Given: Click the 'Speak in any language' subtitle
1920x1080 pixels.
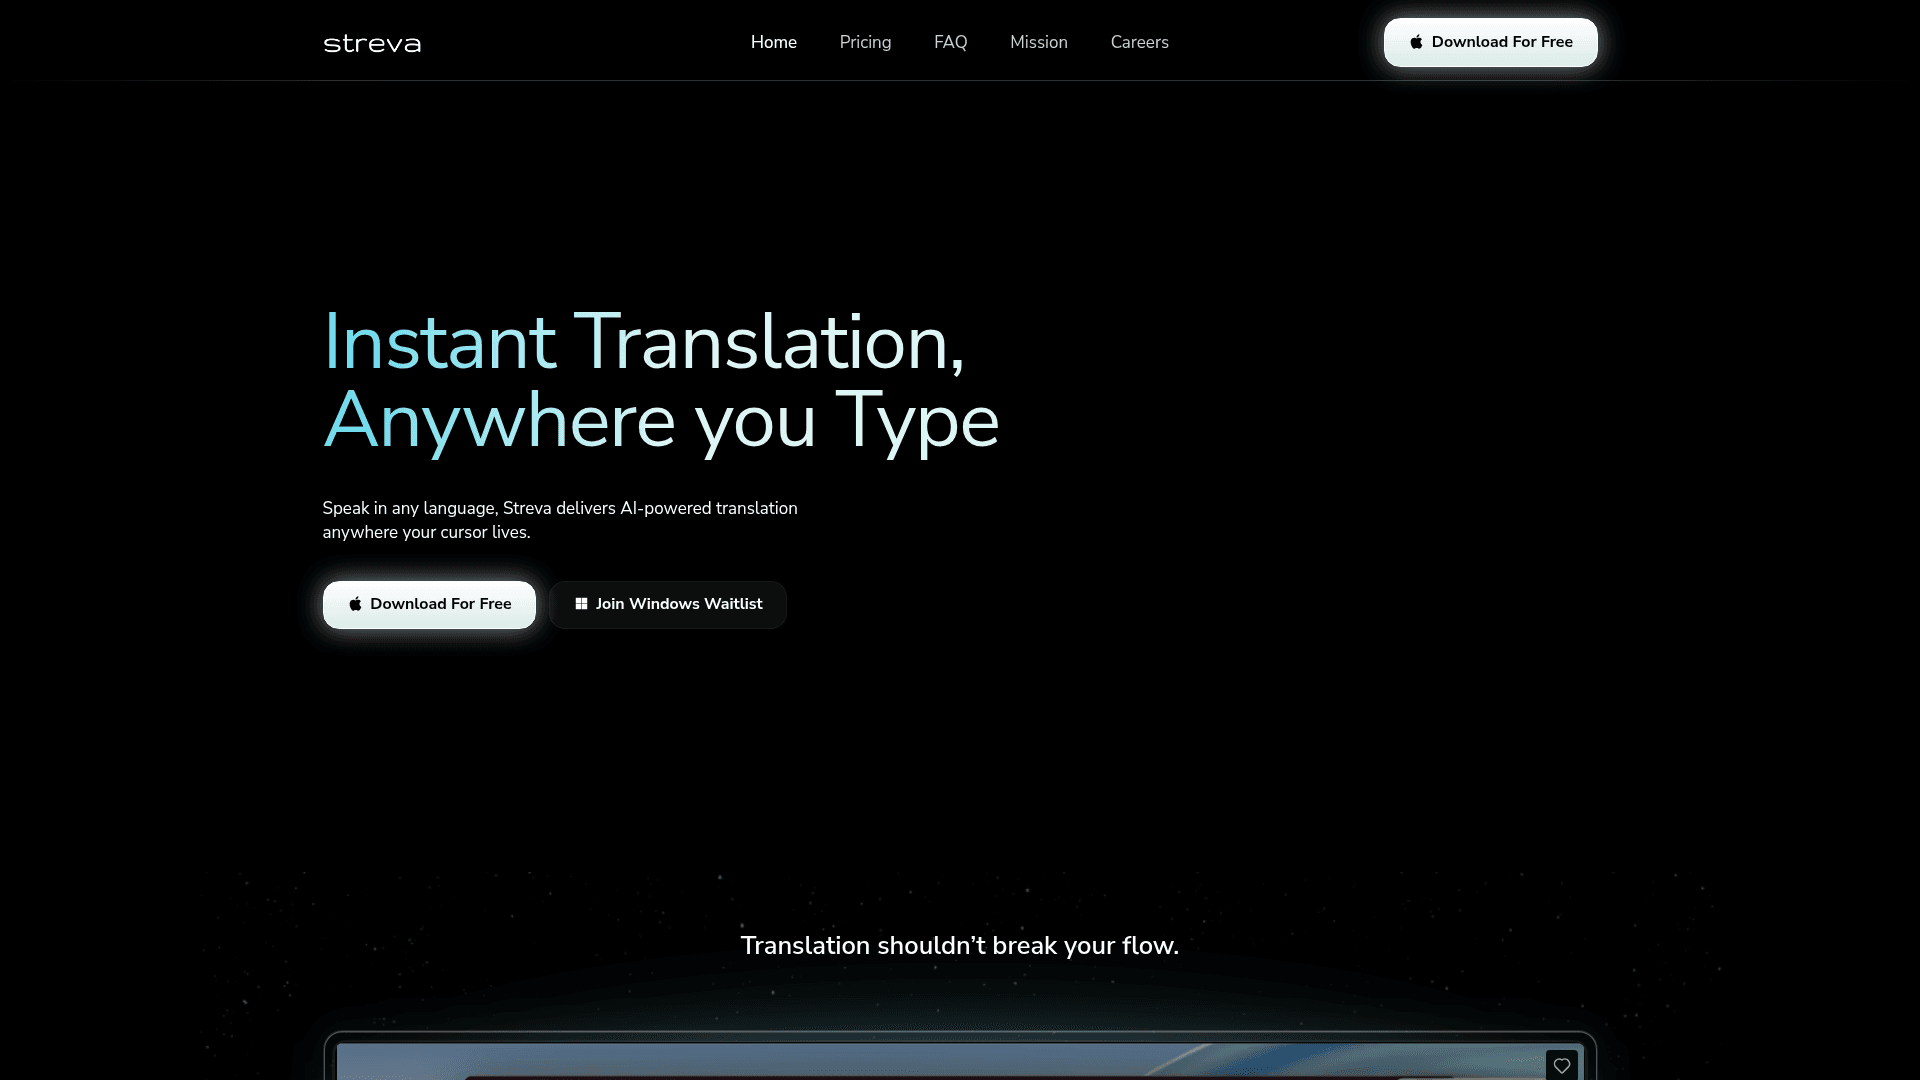Looking at the screenshot, I should [559, 508].
